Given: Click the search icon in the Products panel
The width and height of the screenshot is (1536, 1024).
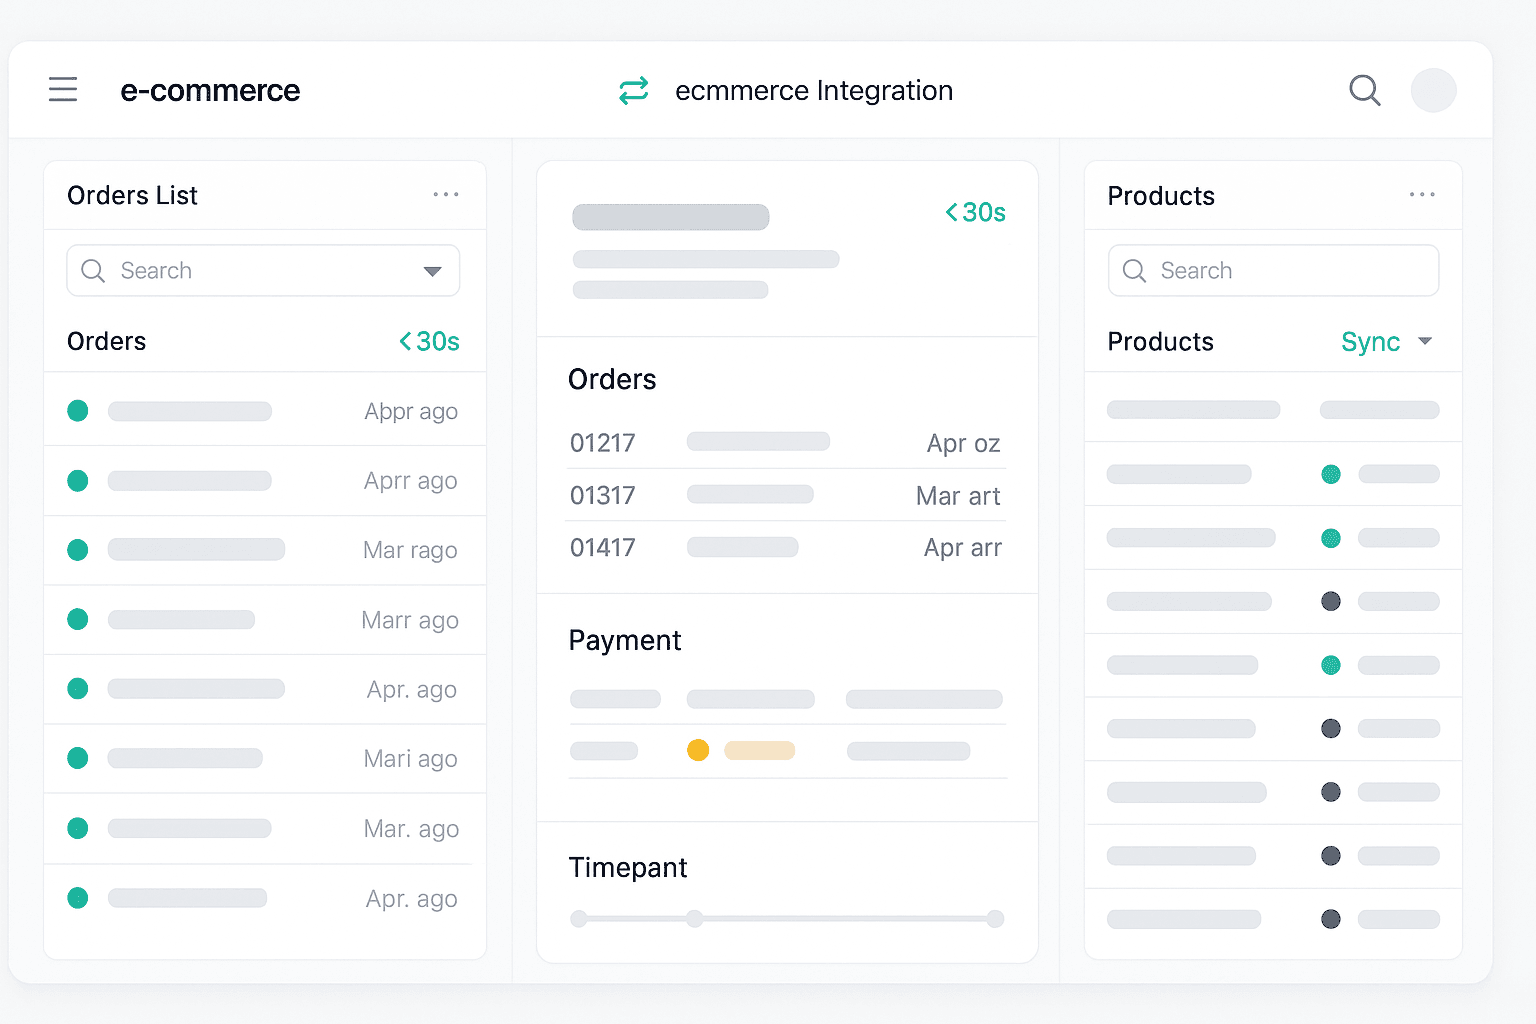Looking at the screenshot, I should tap(1134, 270).
